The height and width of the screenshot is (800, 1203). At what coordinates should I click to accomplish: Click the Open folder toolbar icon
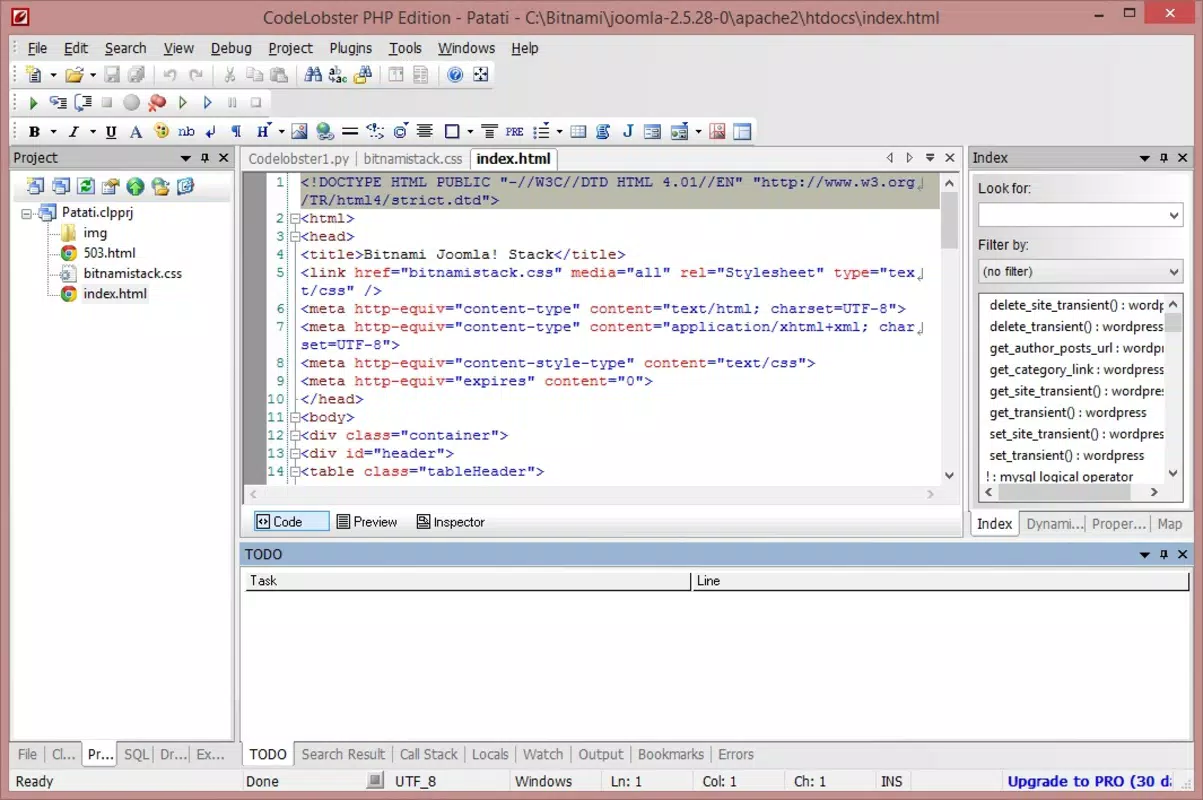(x=73, y=75)
